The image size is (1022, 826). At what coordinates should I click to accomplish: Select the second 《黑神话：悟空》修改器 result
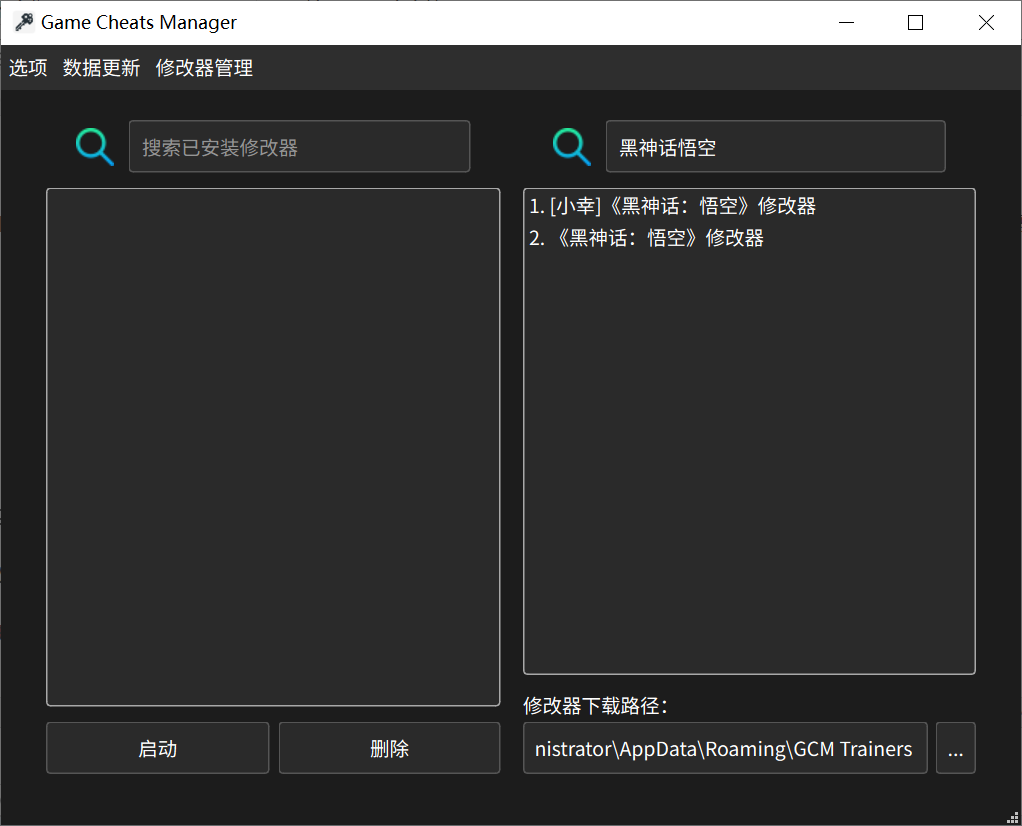point(646,238)
